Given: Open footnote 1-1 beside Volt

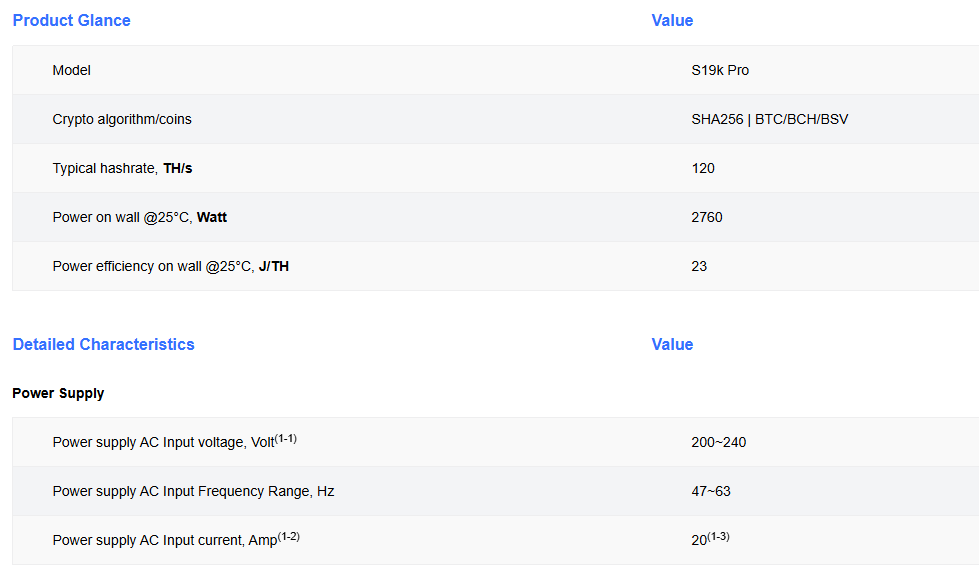Looking at the screenshot, I should 285,438.
